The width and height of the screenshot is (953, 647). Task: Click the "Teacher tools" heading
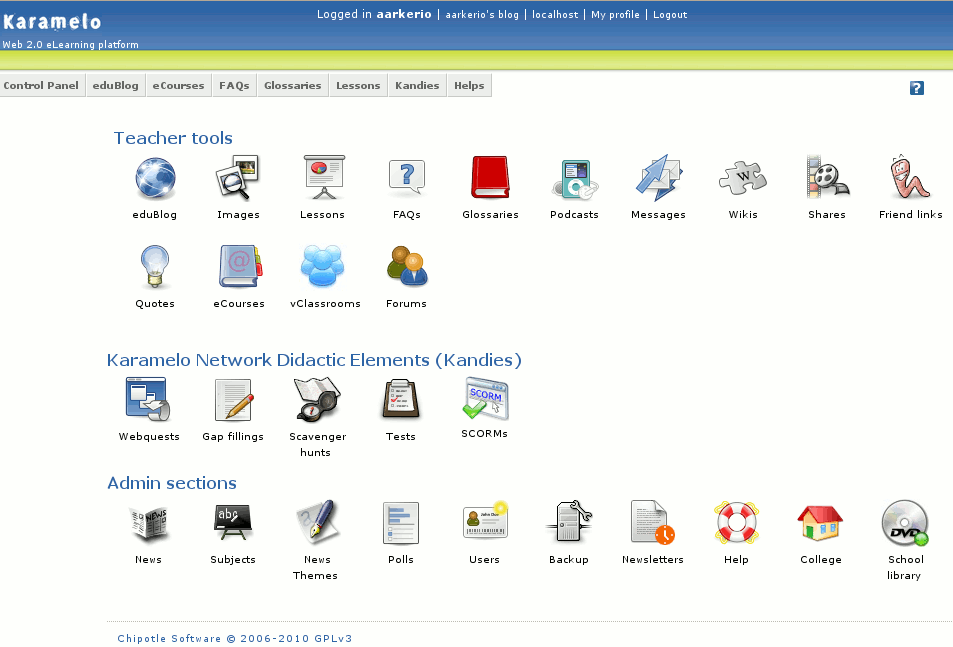173,138
